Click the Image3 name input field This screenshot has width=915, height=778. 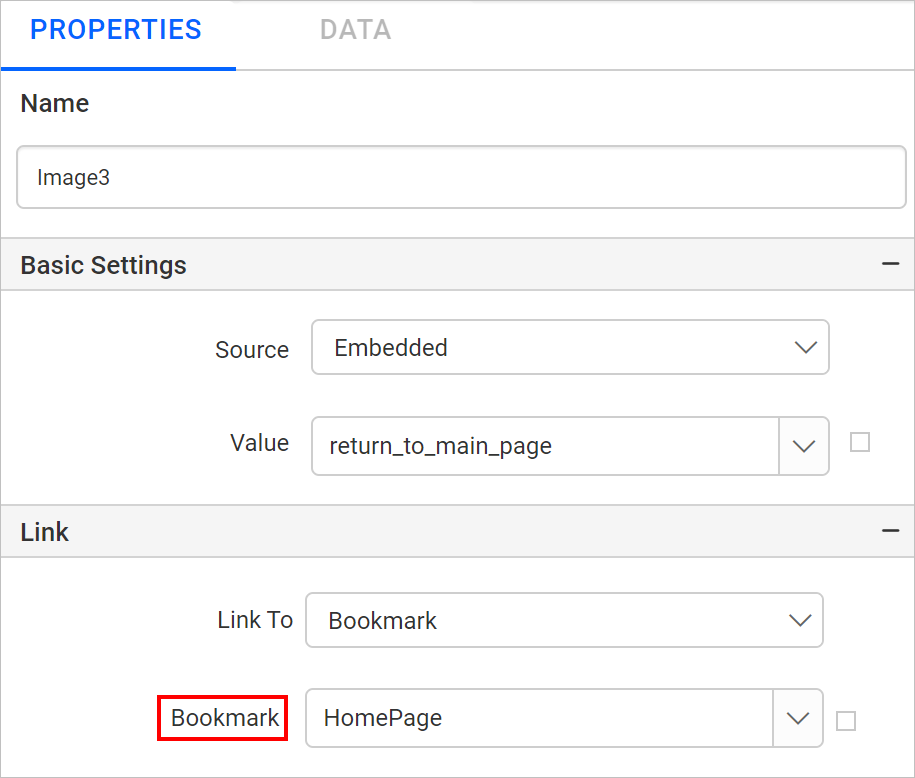click(x=461, y=177)
